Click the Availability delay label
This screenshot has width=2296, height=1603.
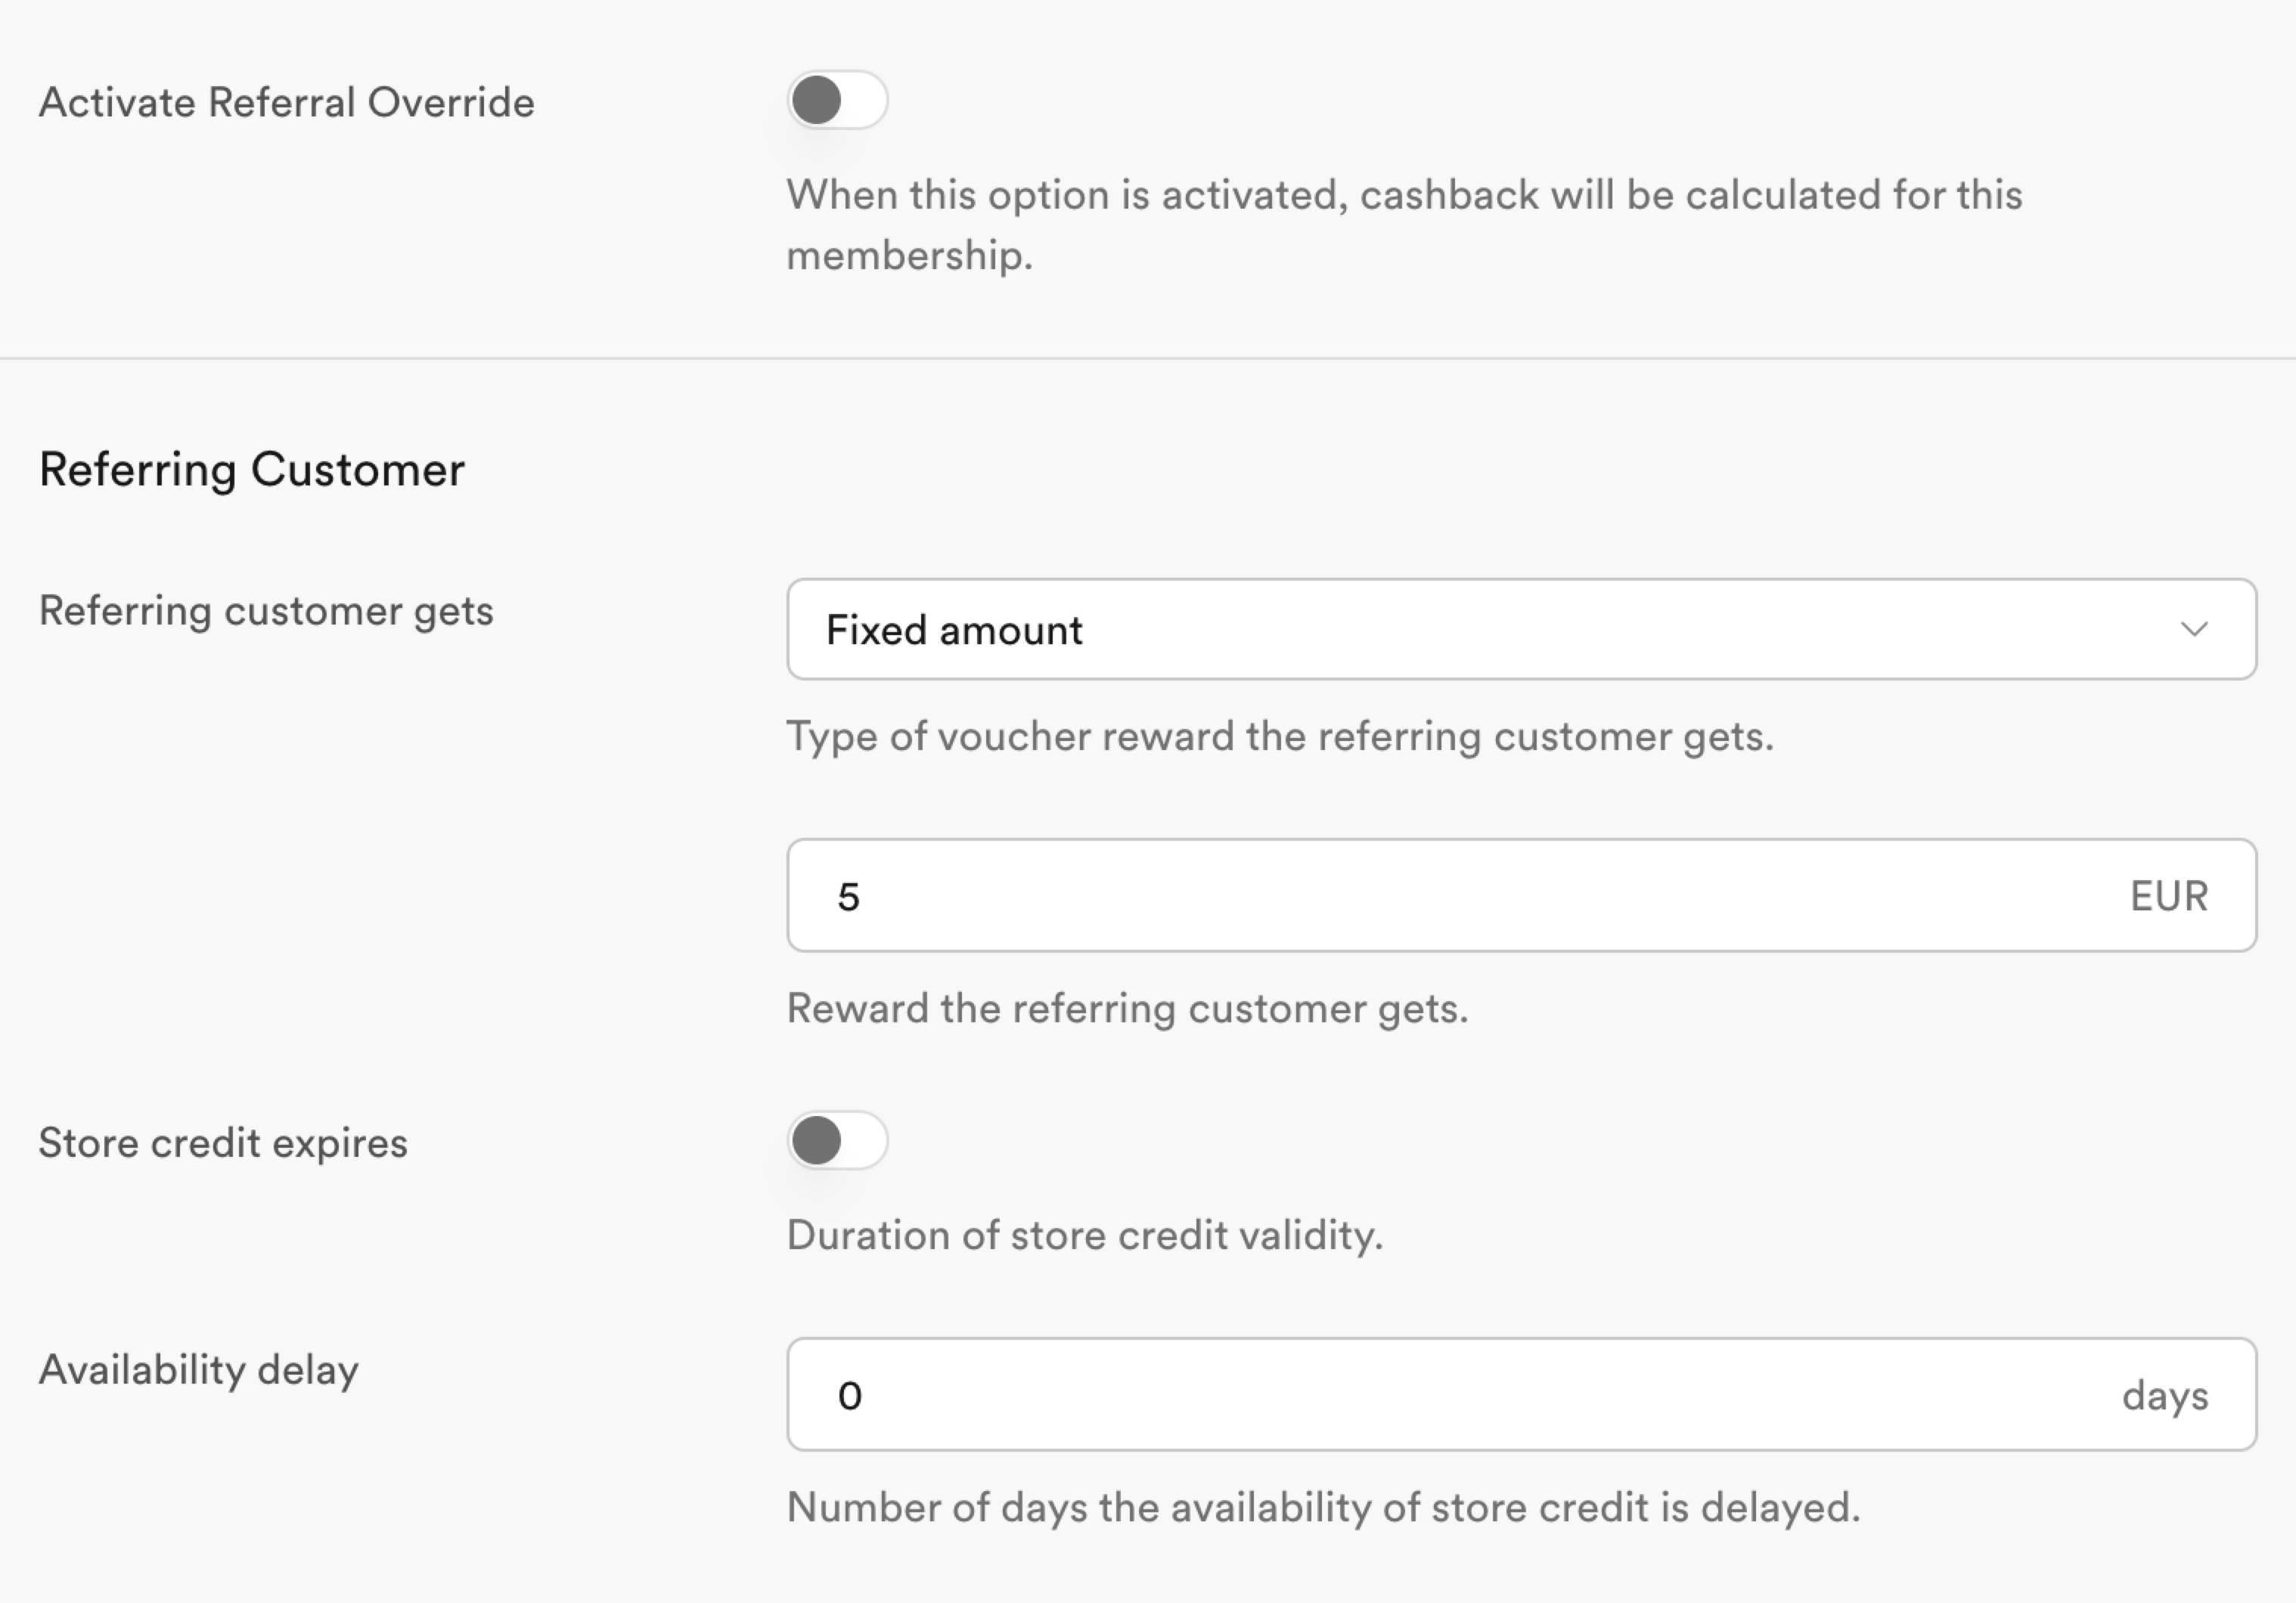[199, 1370]
